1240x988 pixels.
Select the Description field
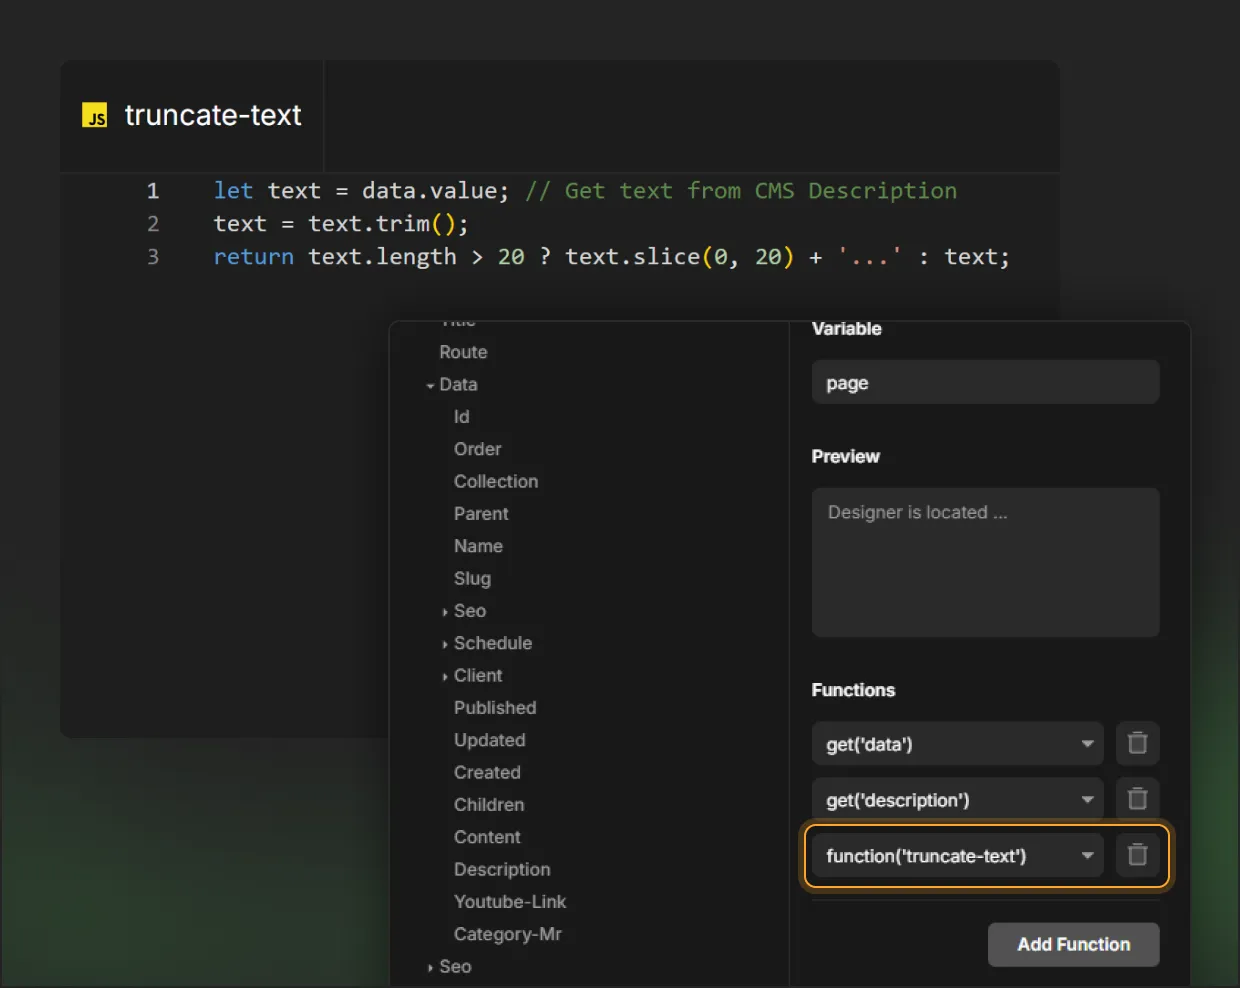502,869
